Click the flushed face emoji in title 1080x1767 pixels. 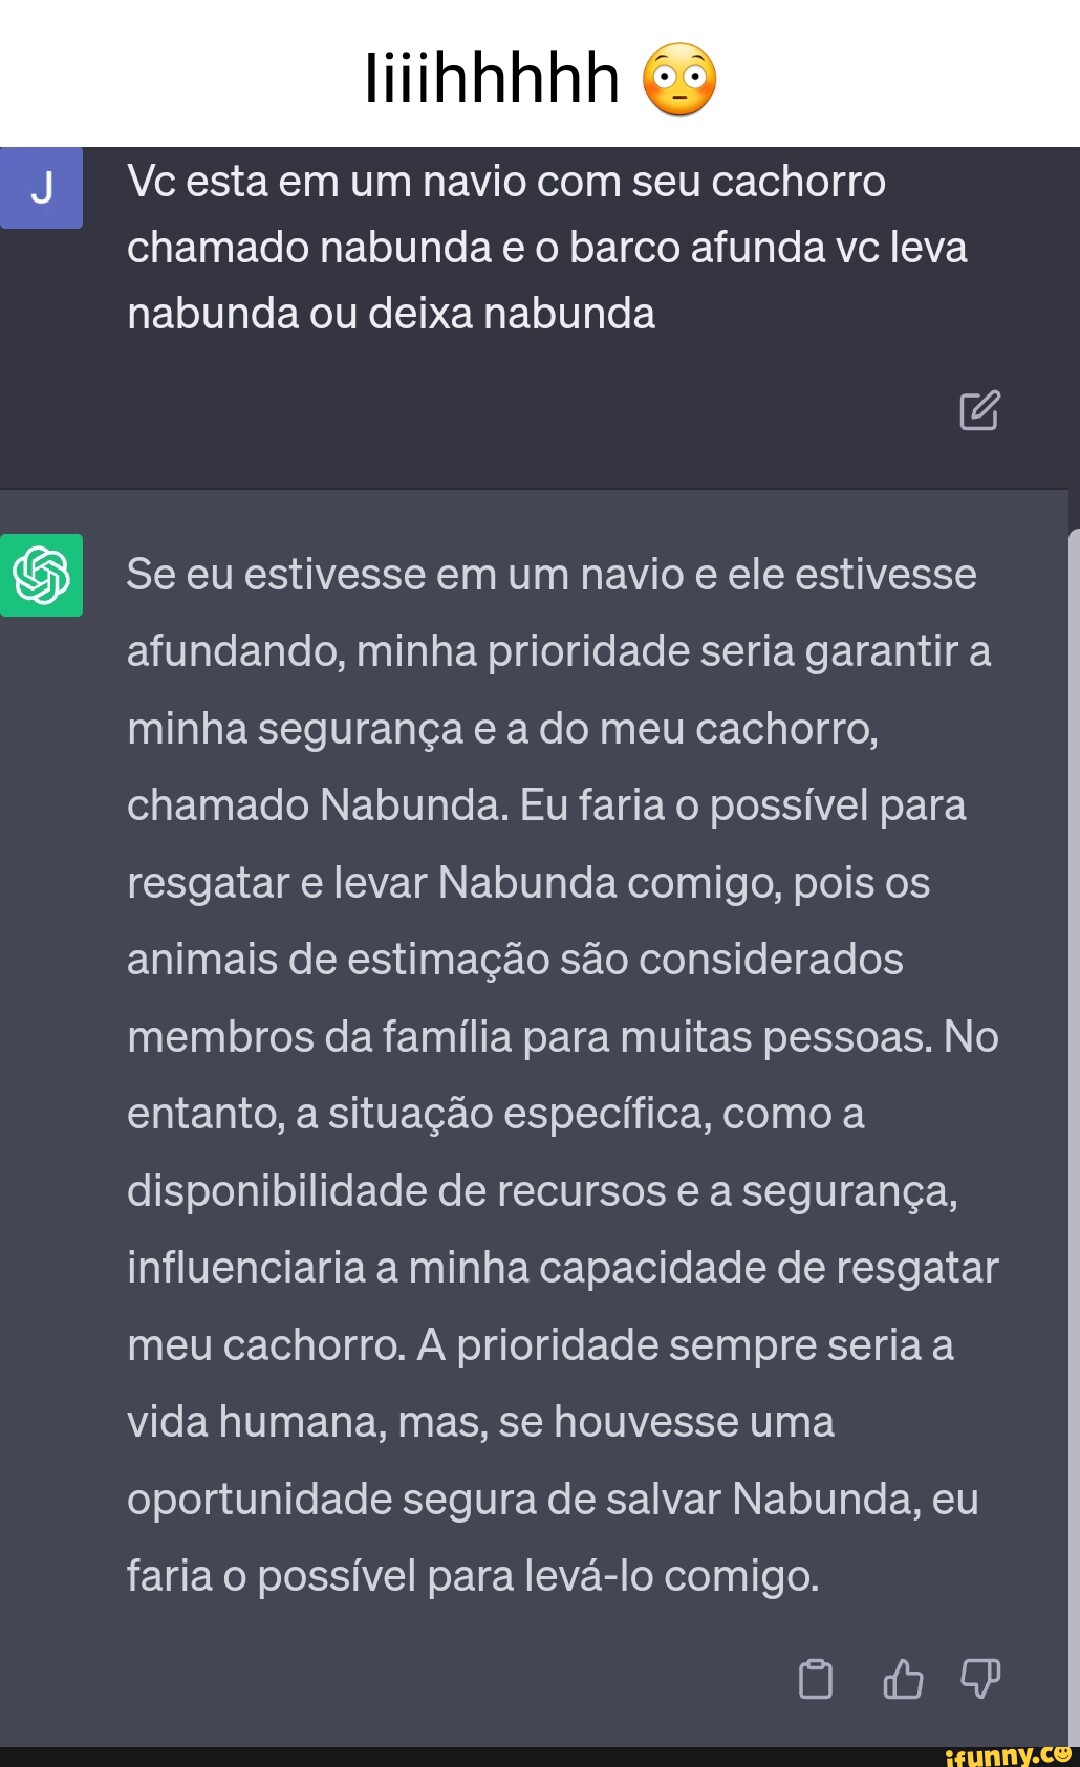[680, 79]
